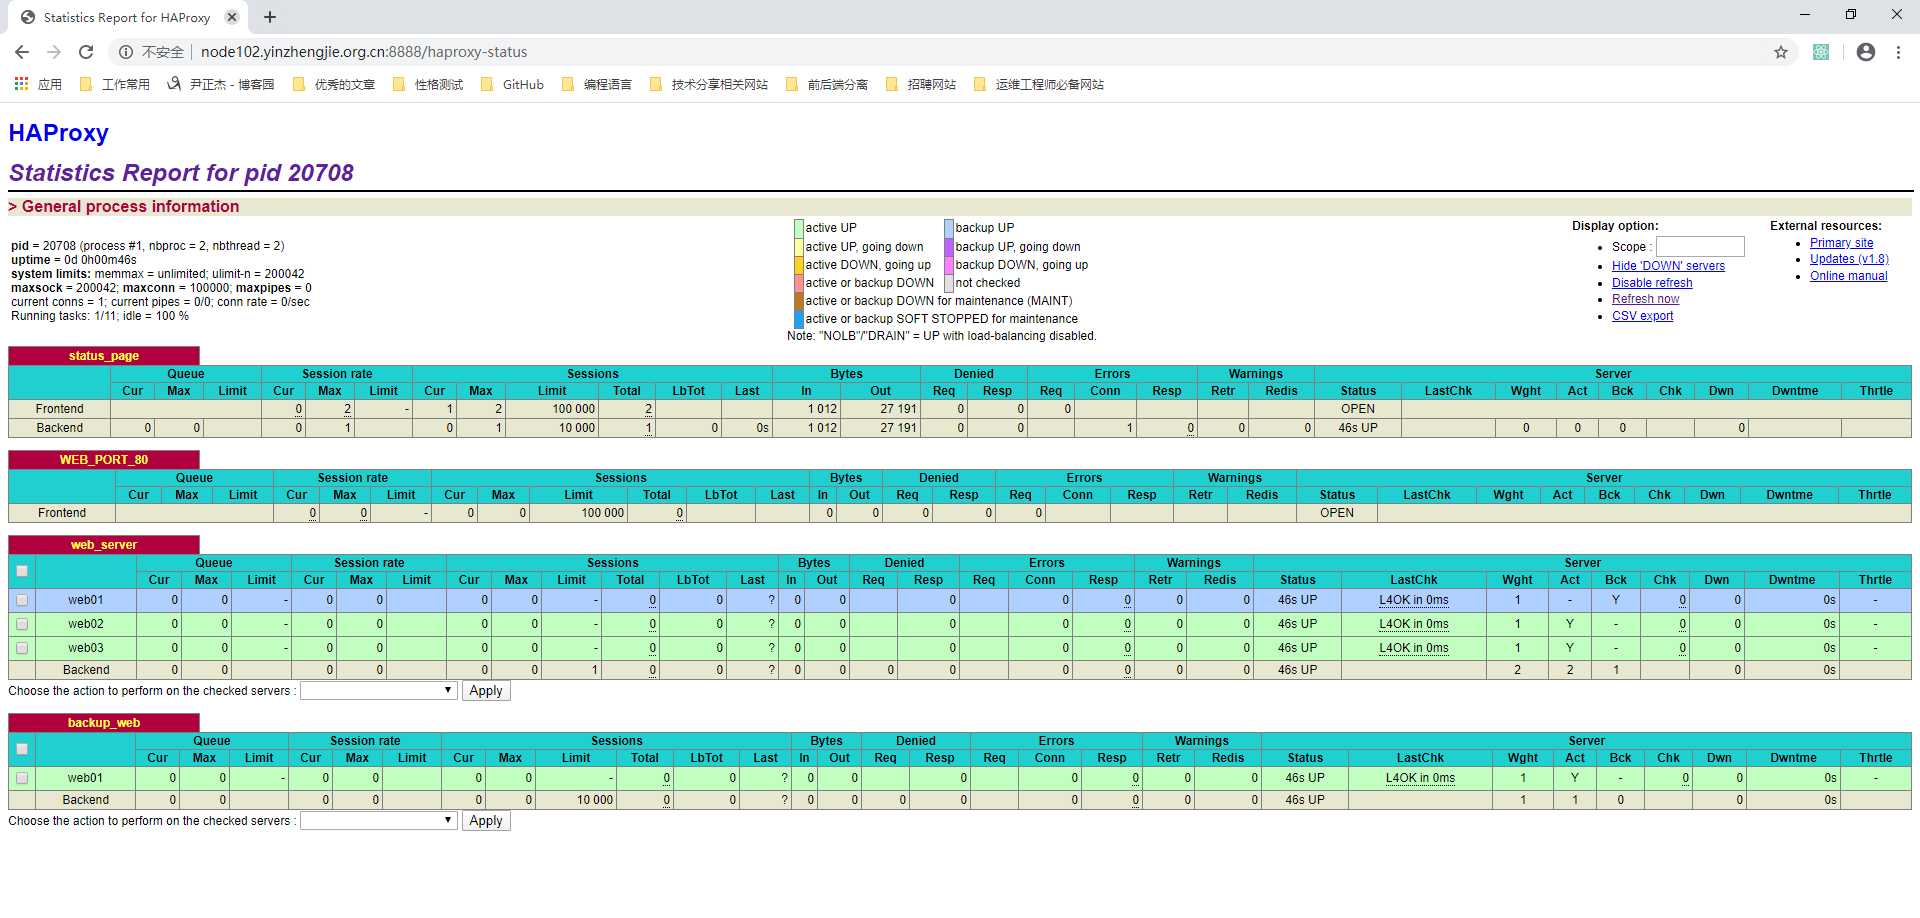Click web_server web02 L4OK in 0ms
This screenshot has height=918, width=1920.
click(x=1413, y=624)
